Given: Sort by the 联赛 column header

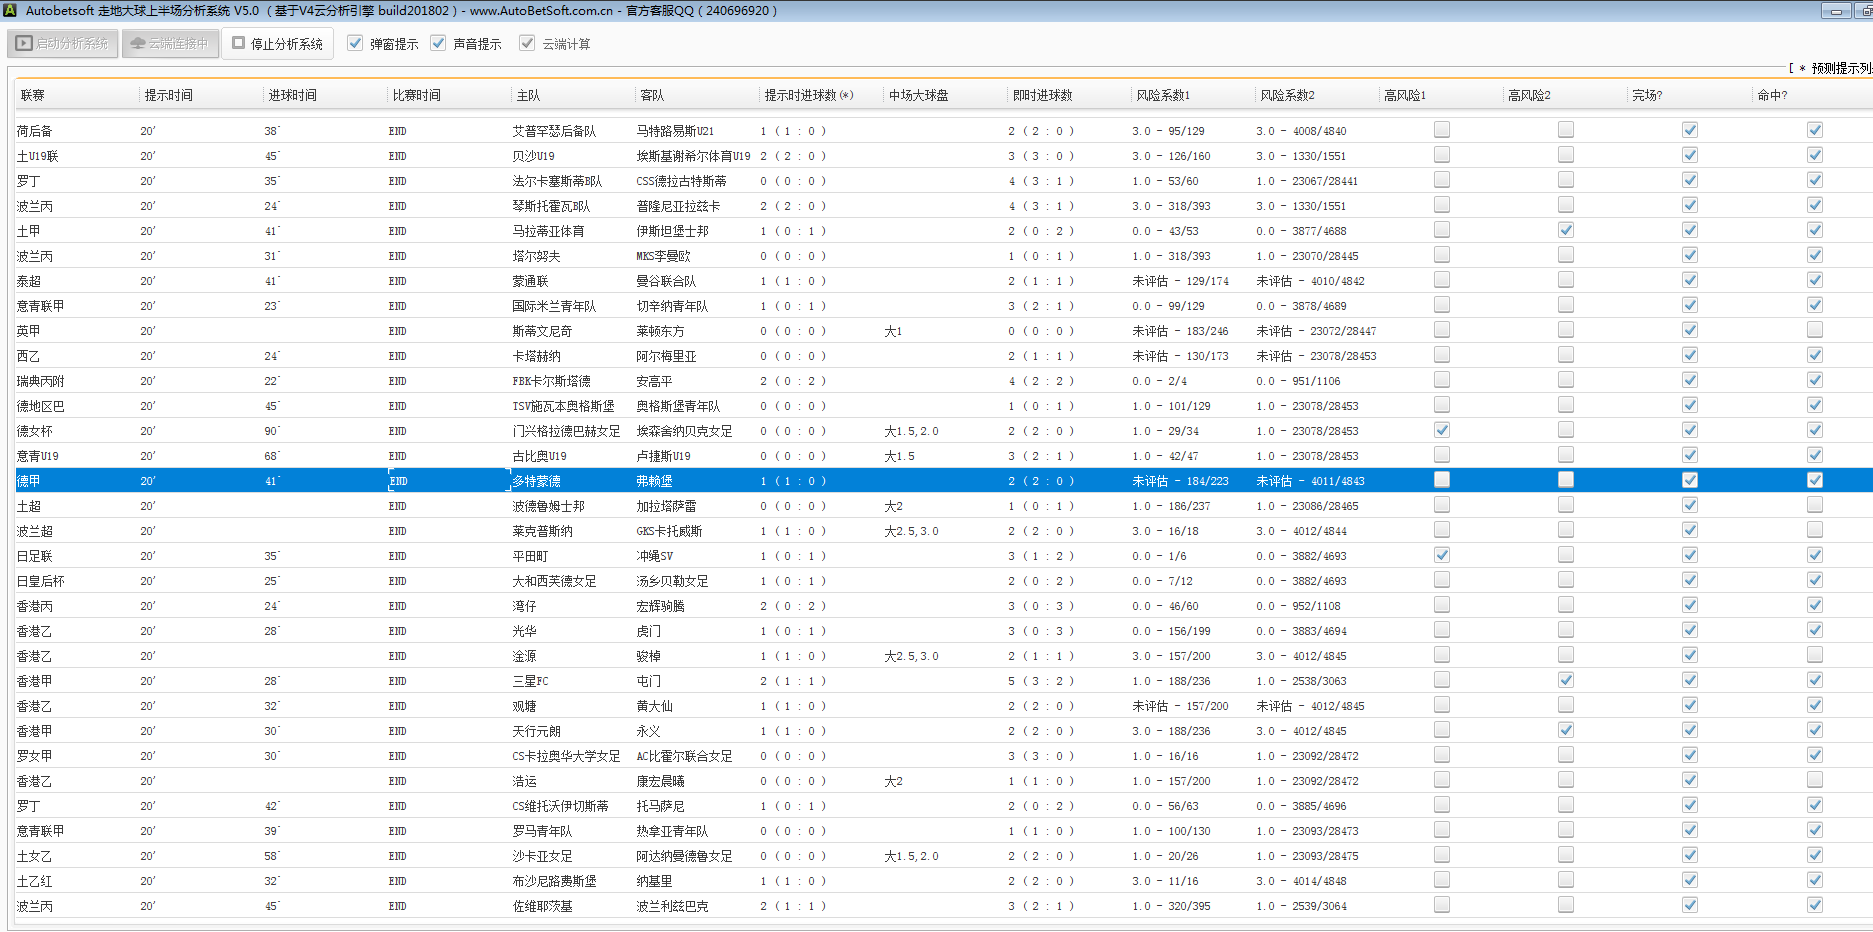Looking at the screenshot, I should (33, 96).
